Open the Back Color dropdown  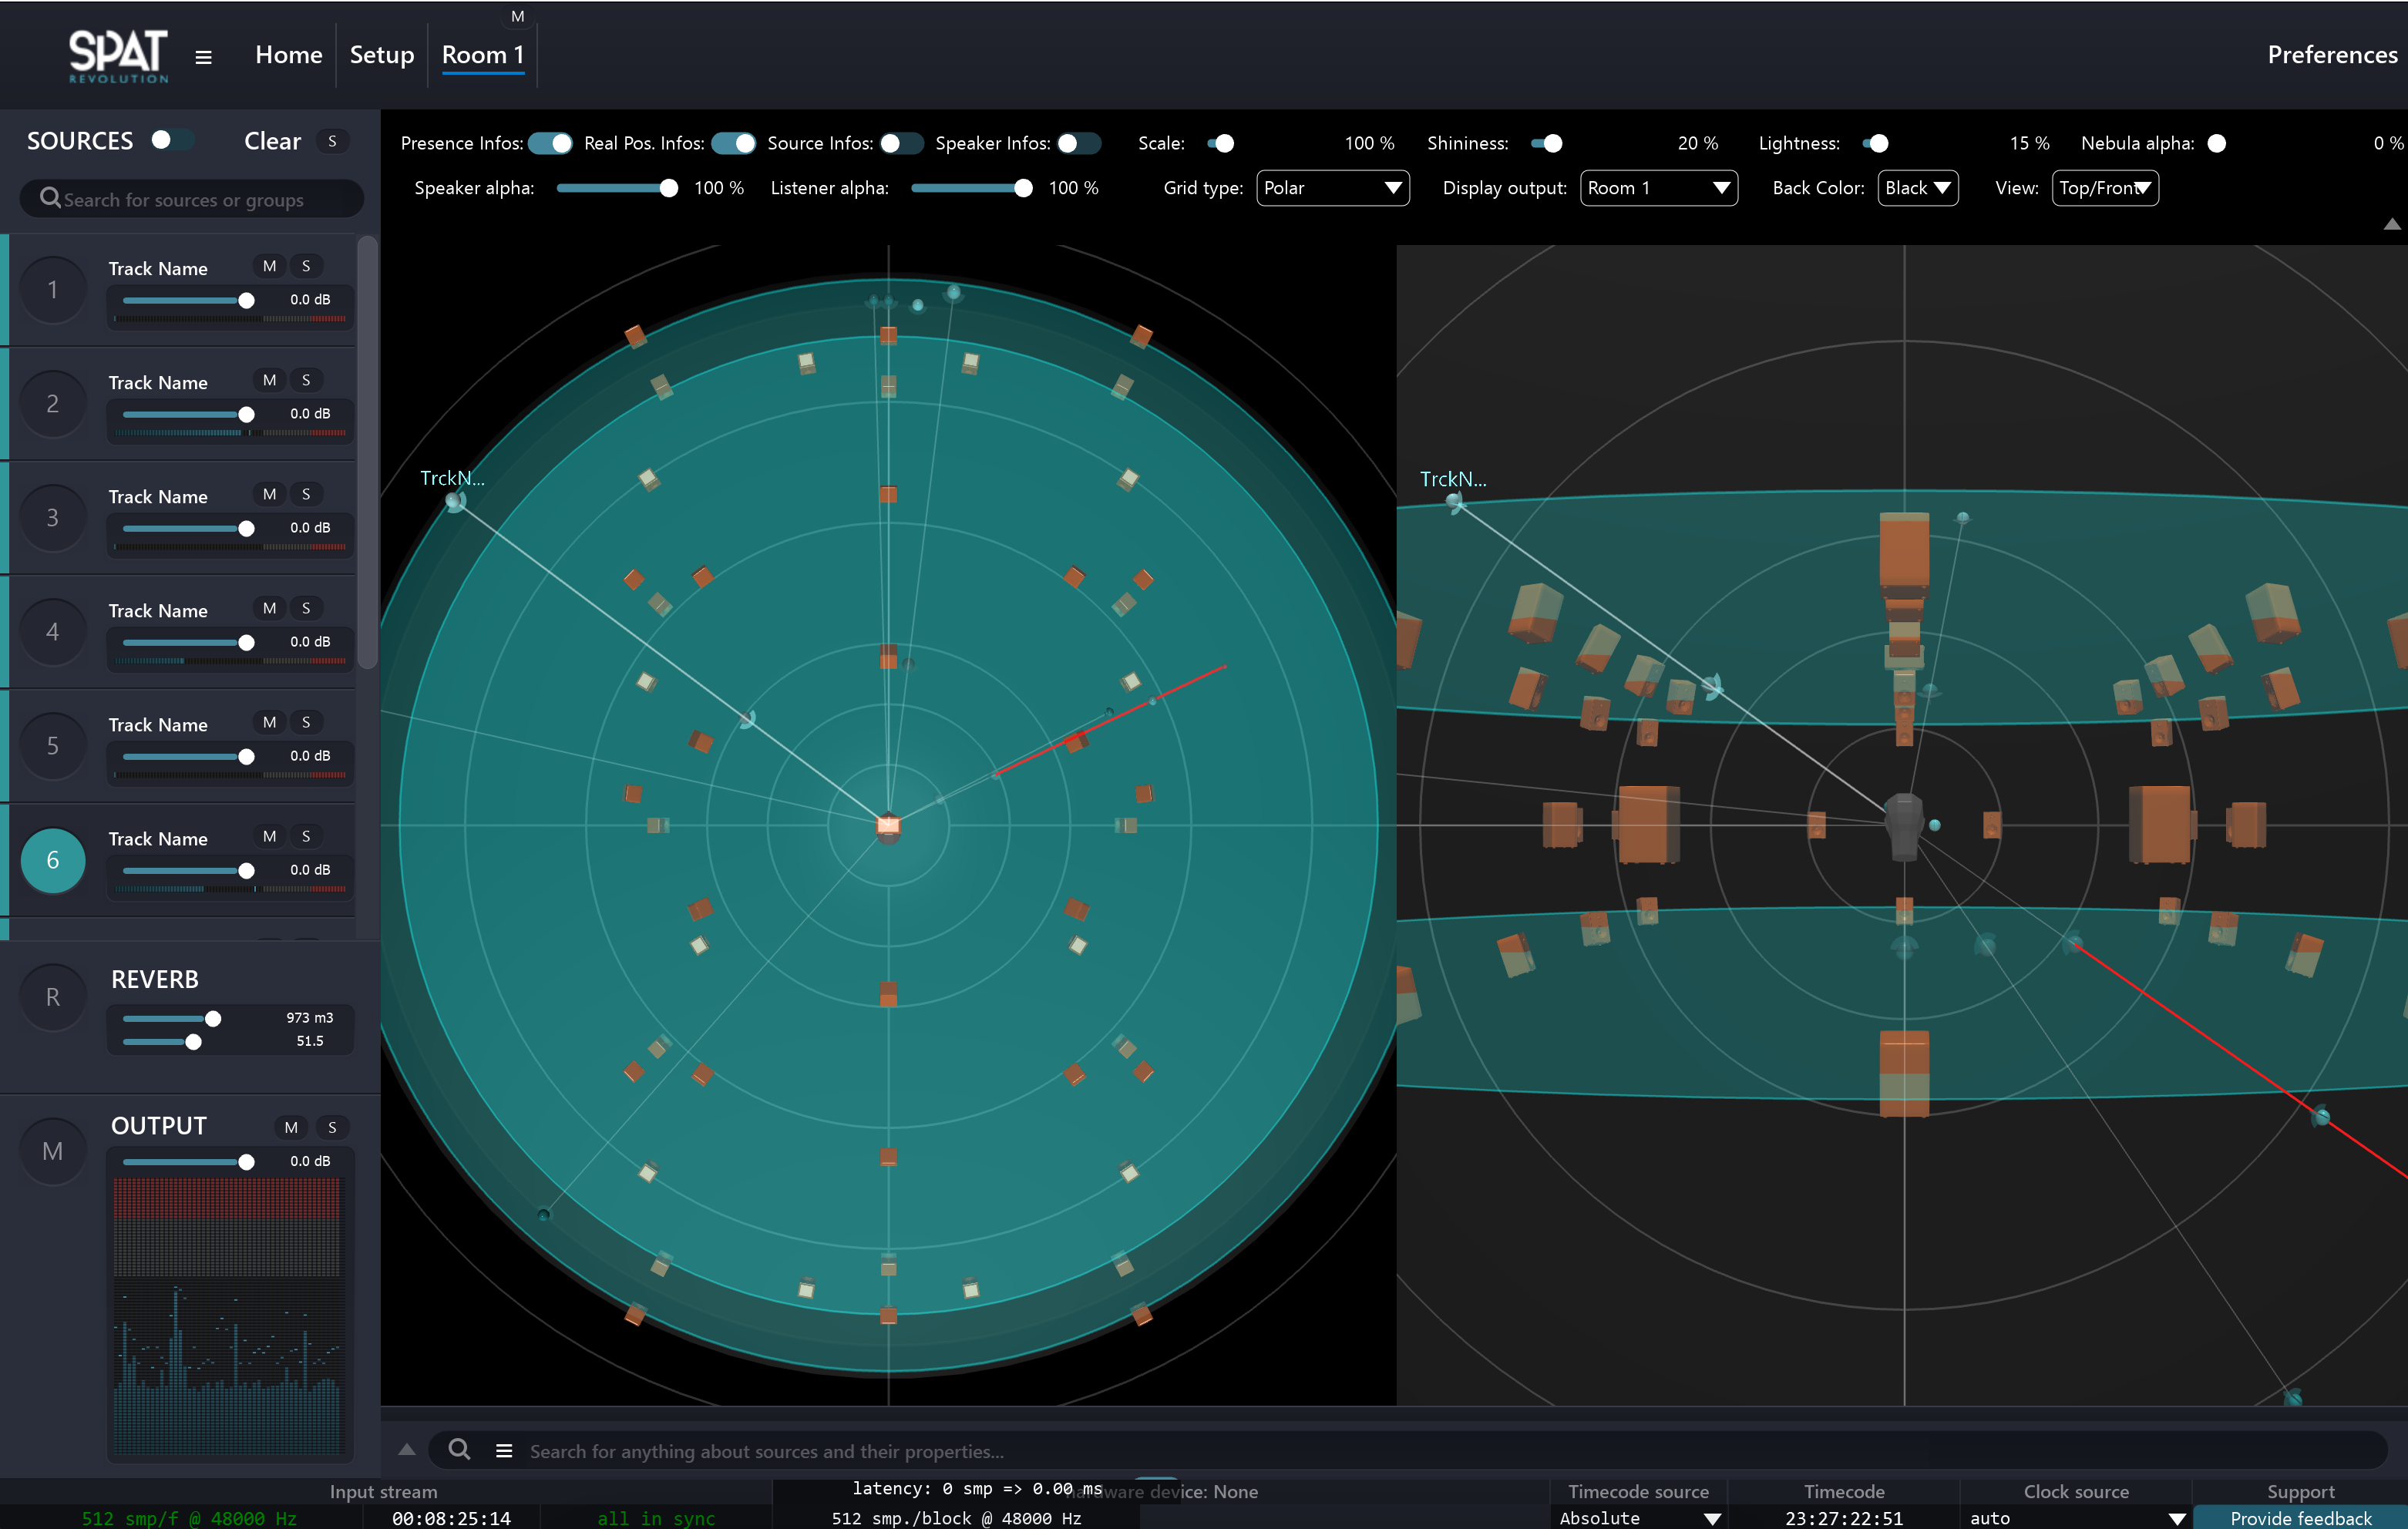1917,188
